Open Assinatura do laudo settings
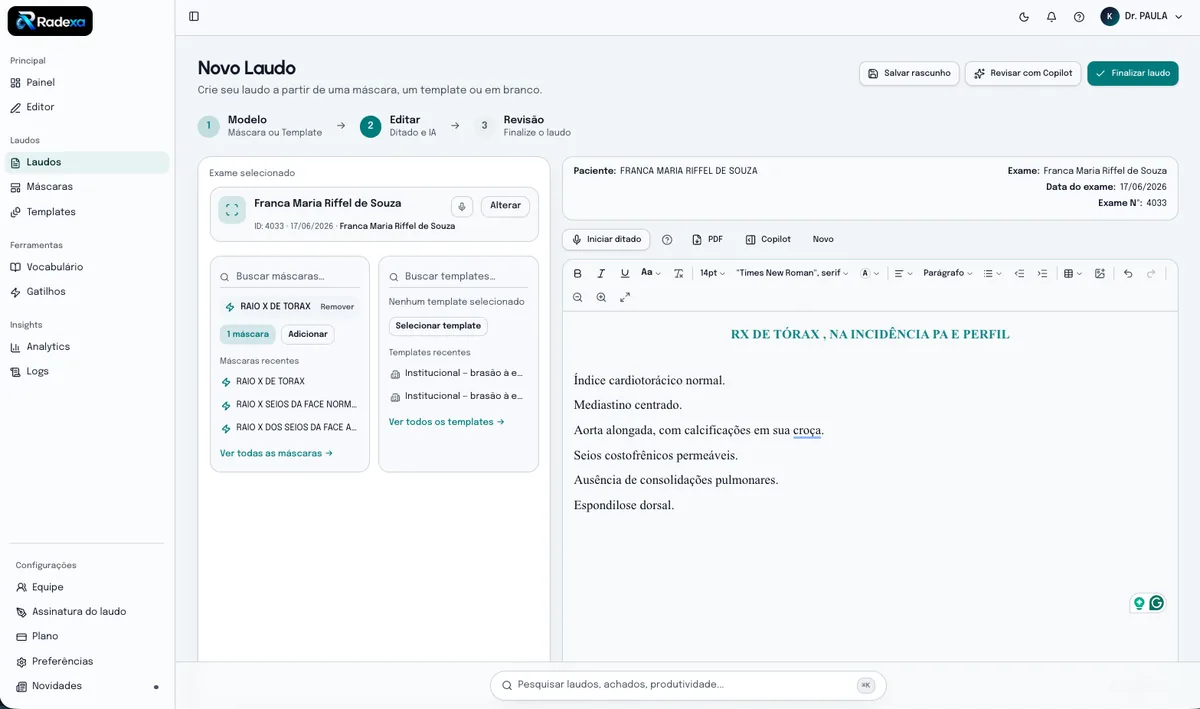 point(88,611)
